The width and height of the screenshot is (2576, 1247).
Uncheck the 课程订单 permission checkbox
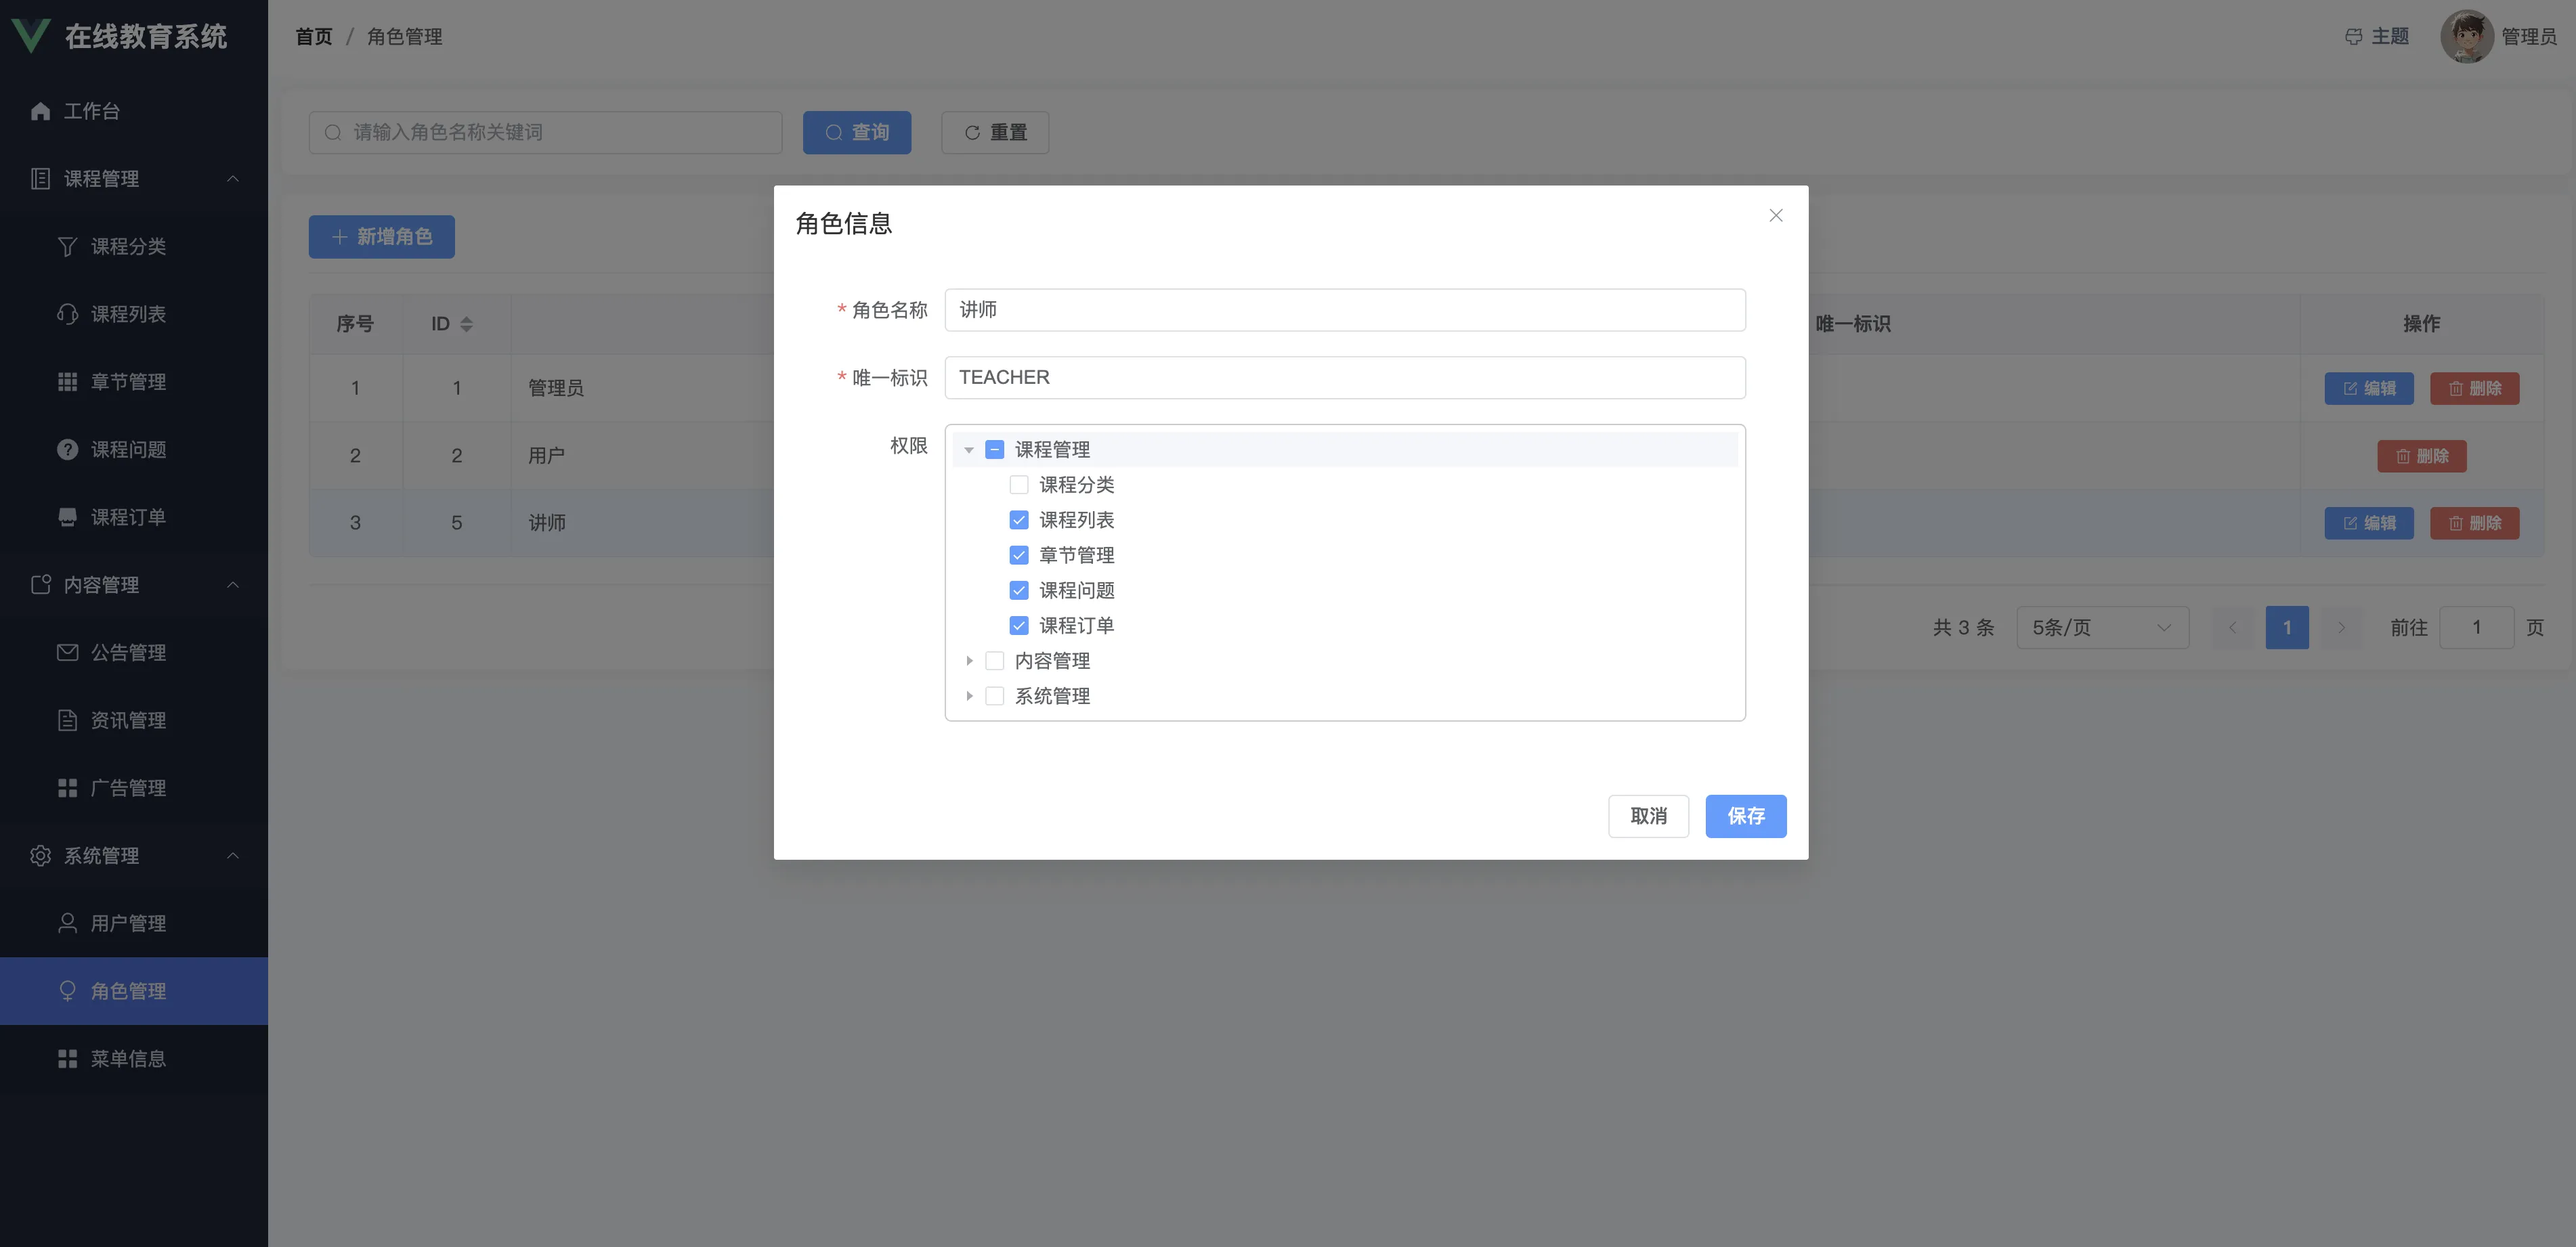click(1019, 626)
